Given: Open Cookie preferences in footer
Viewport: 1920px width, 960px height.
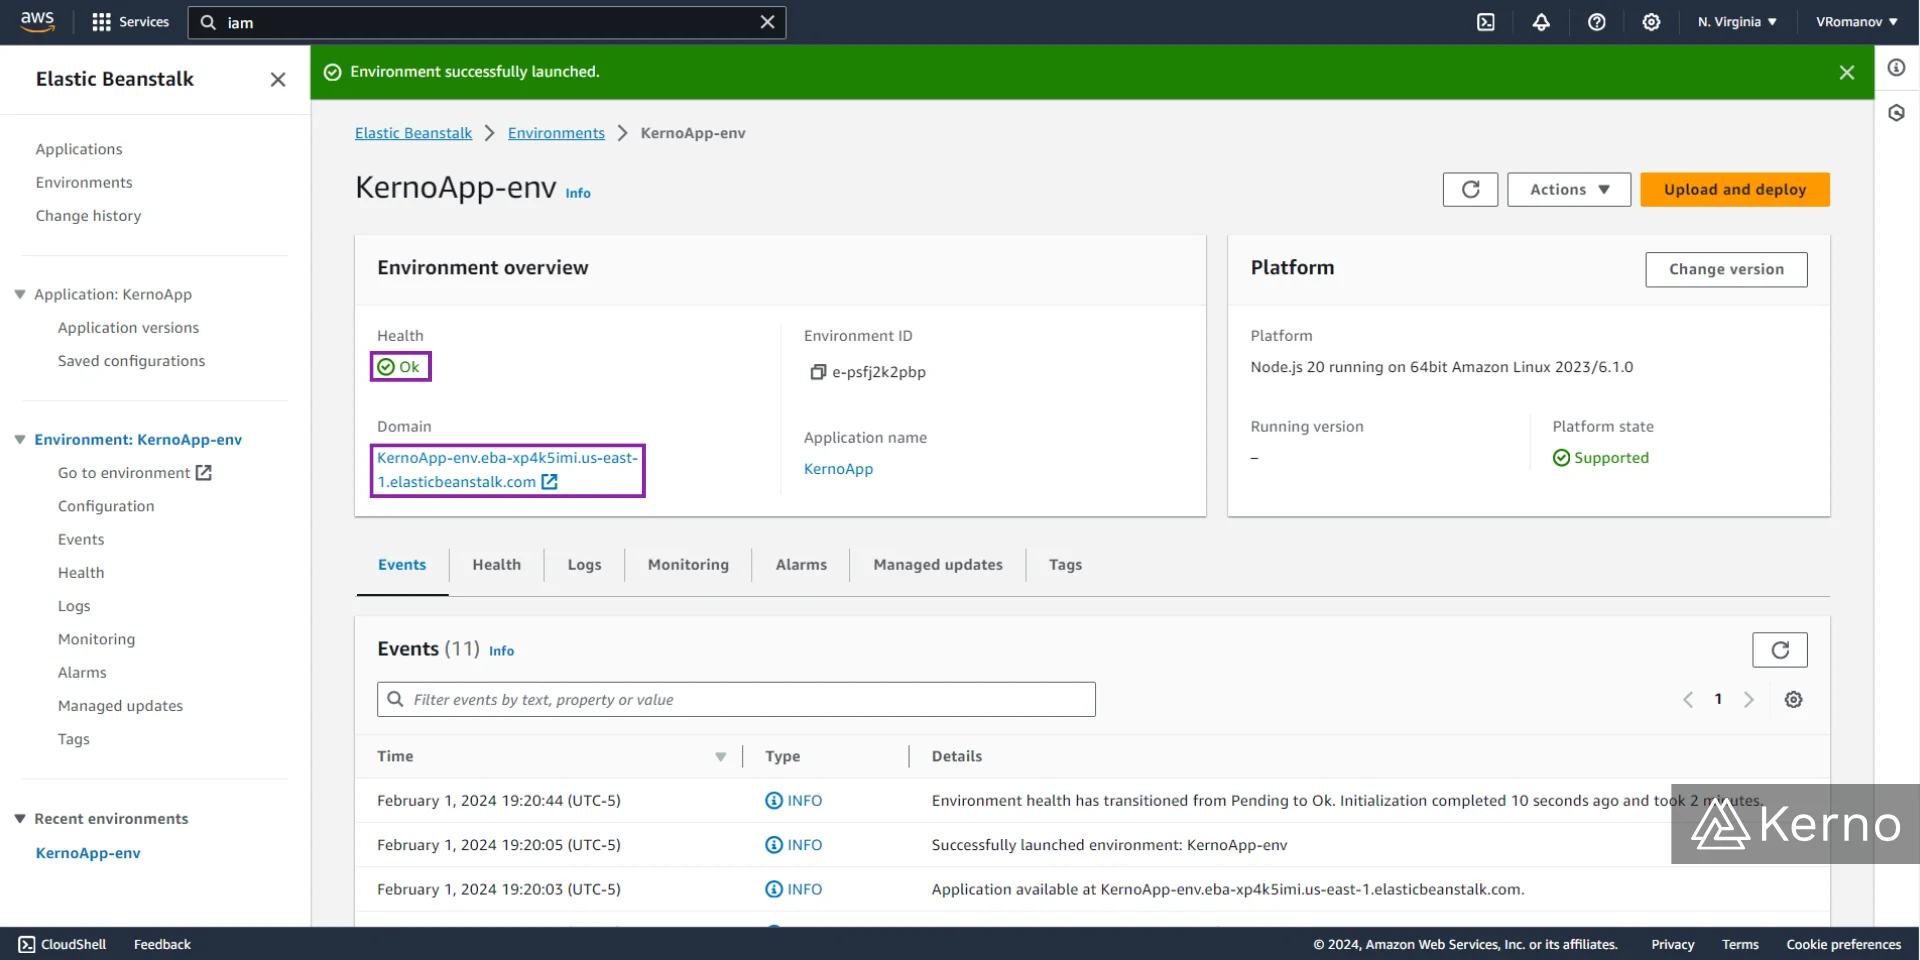Looking at the screenshot, I should [1843, 944].
